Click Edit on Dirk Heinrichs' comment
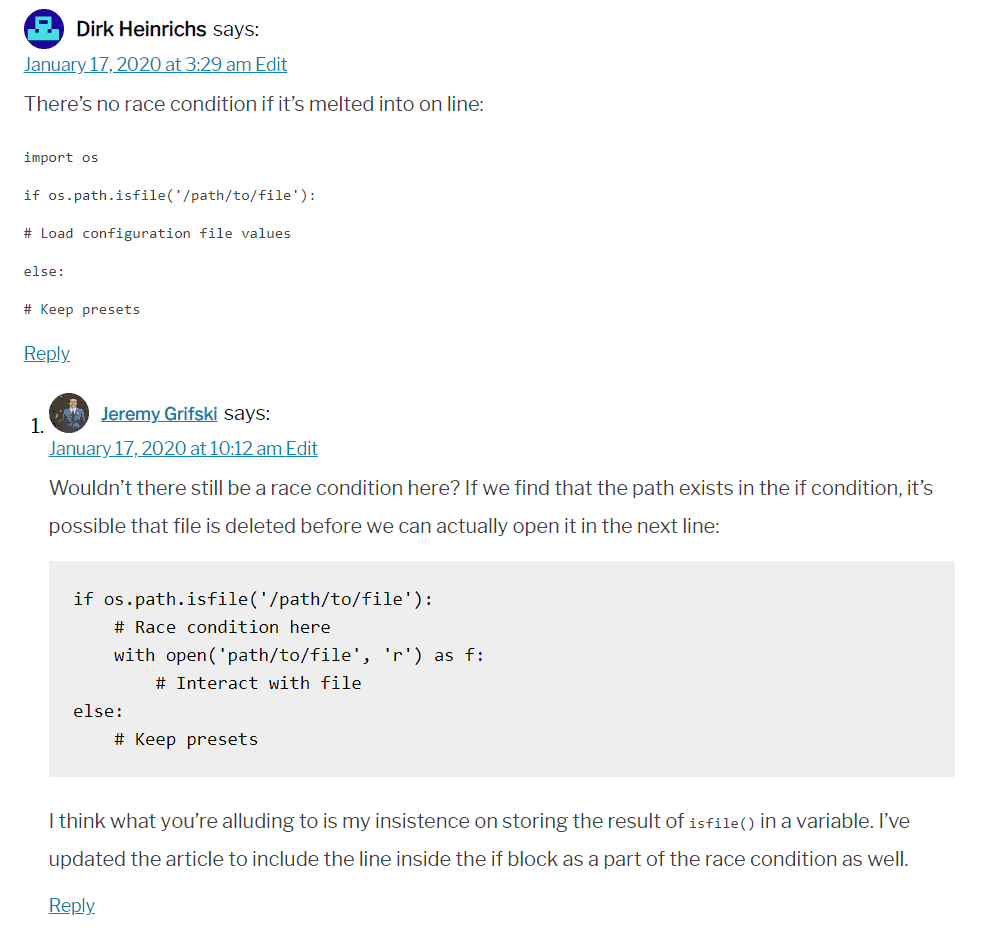 pos(273,63)
